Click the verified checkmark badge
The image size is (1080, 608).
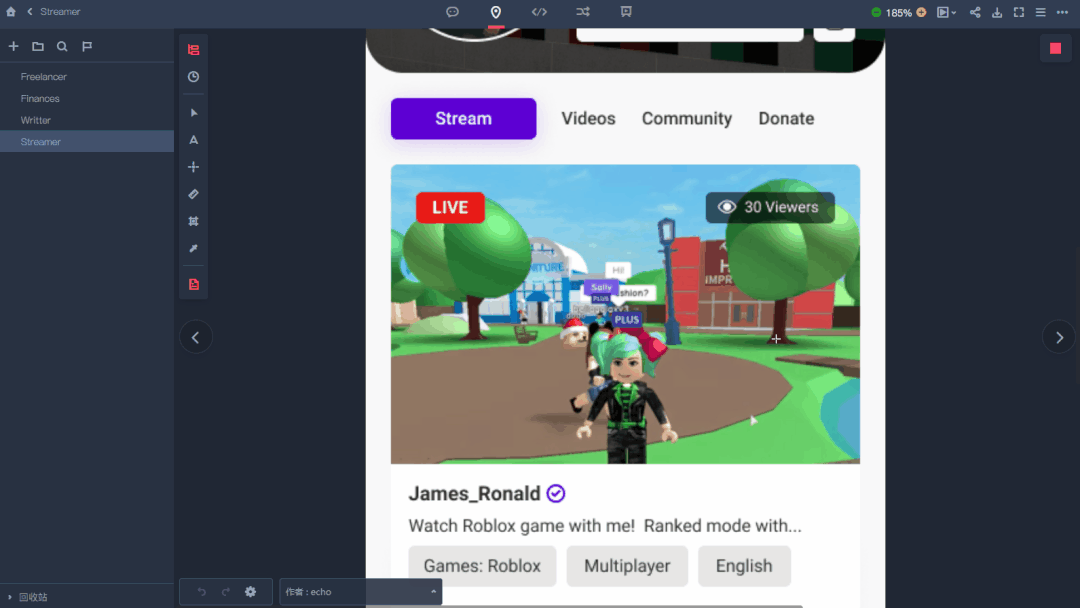(556, 494)
